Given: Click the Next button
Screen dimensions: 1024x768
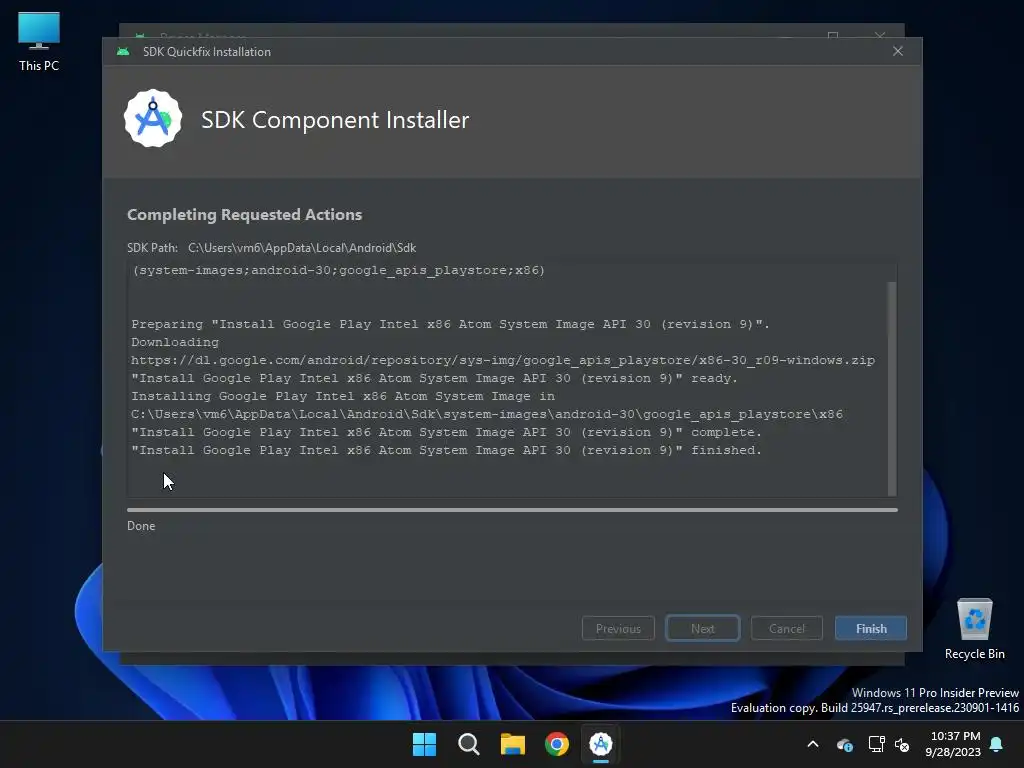Looking at the screenshot, I should [x=703, y=628].
